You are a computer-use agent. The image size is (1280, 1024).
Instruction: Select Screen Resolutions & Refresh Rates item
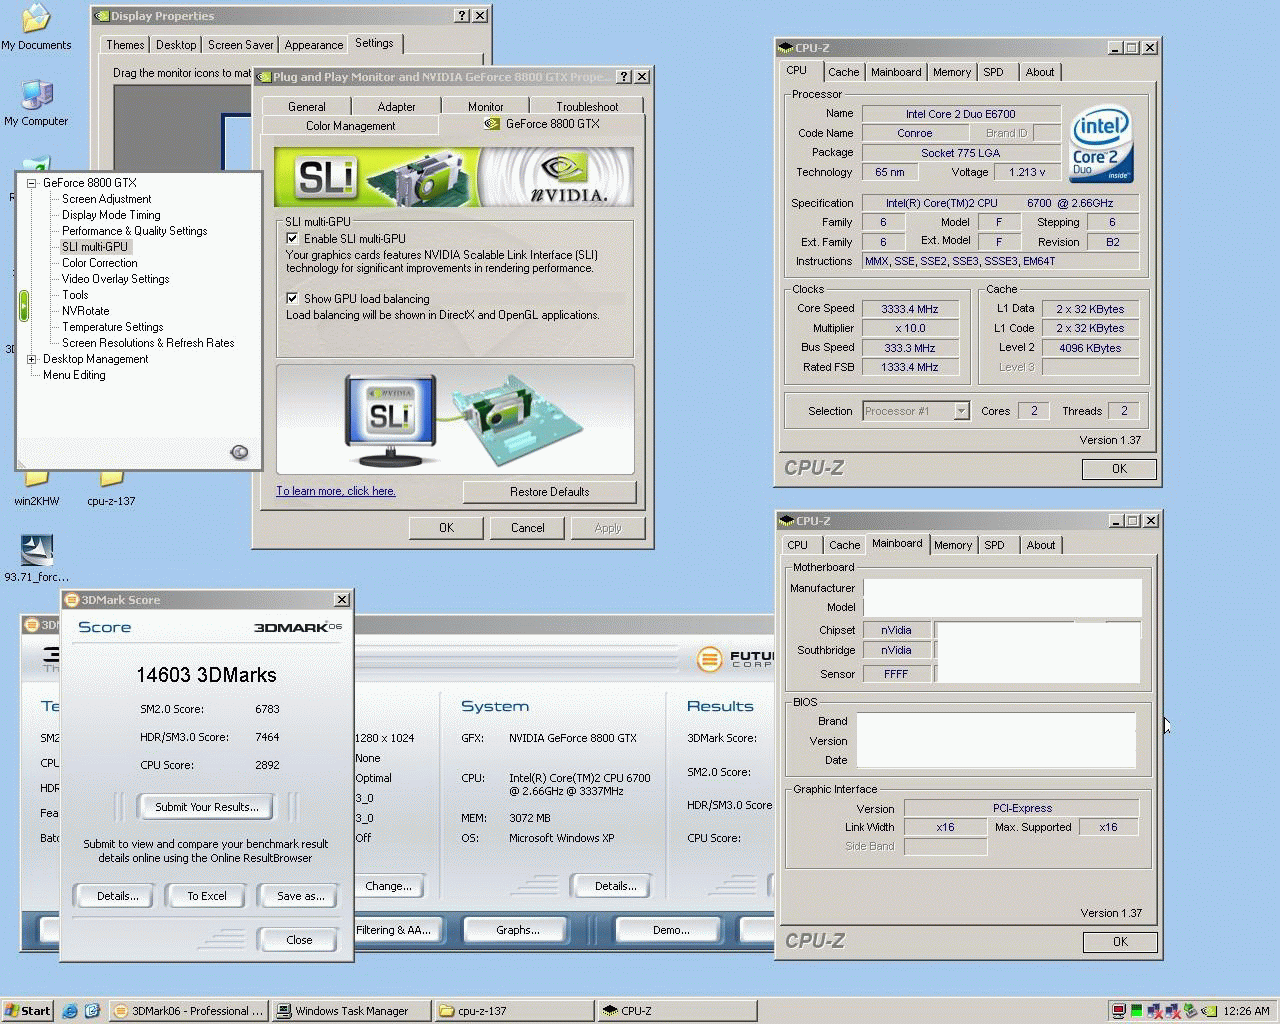(148, 343)
